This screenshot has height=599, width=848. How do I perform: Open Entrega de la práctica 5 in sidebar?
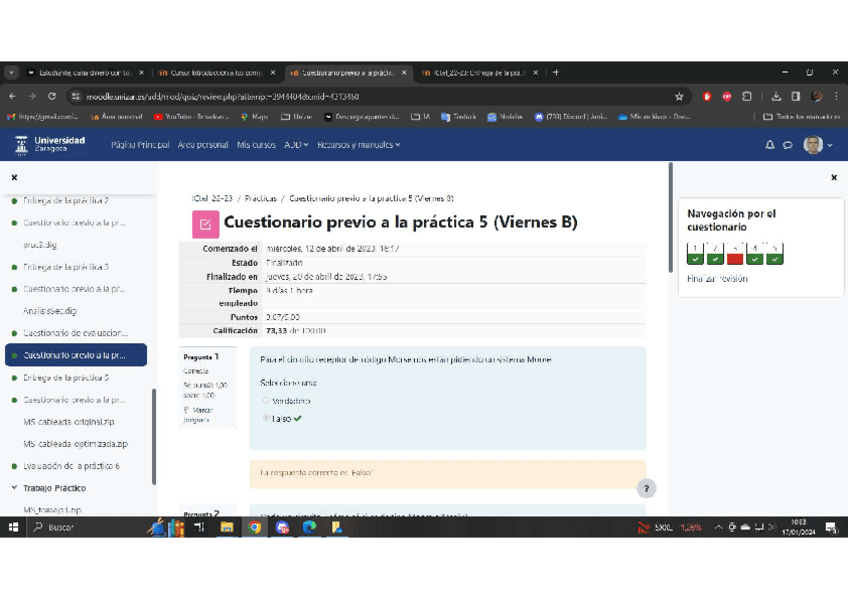coord(66,378)
